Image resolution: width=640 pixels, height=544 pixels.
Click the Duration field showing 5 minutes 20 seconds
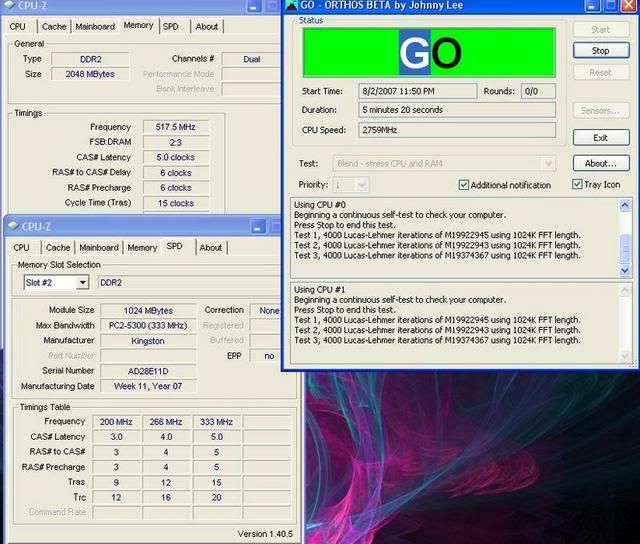[x=455, y=110]
